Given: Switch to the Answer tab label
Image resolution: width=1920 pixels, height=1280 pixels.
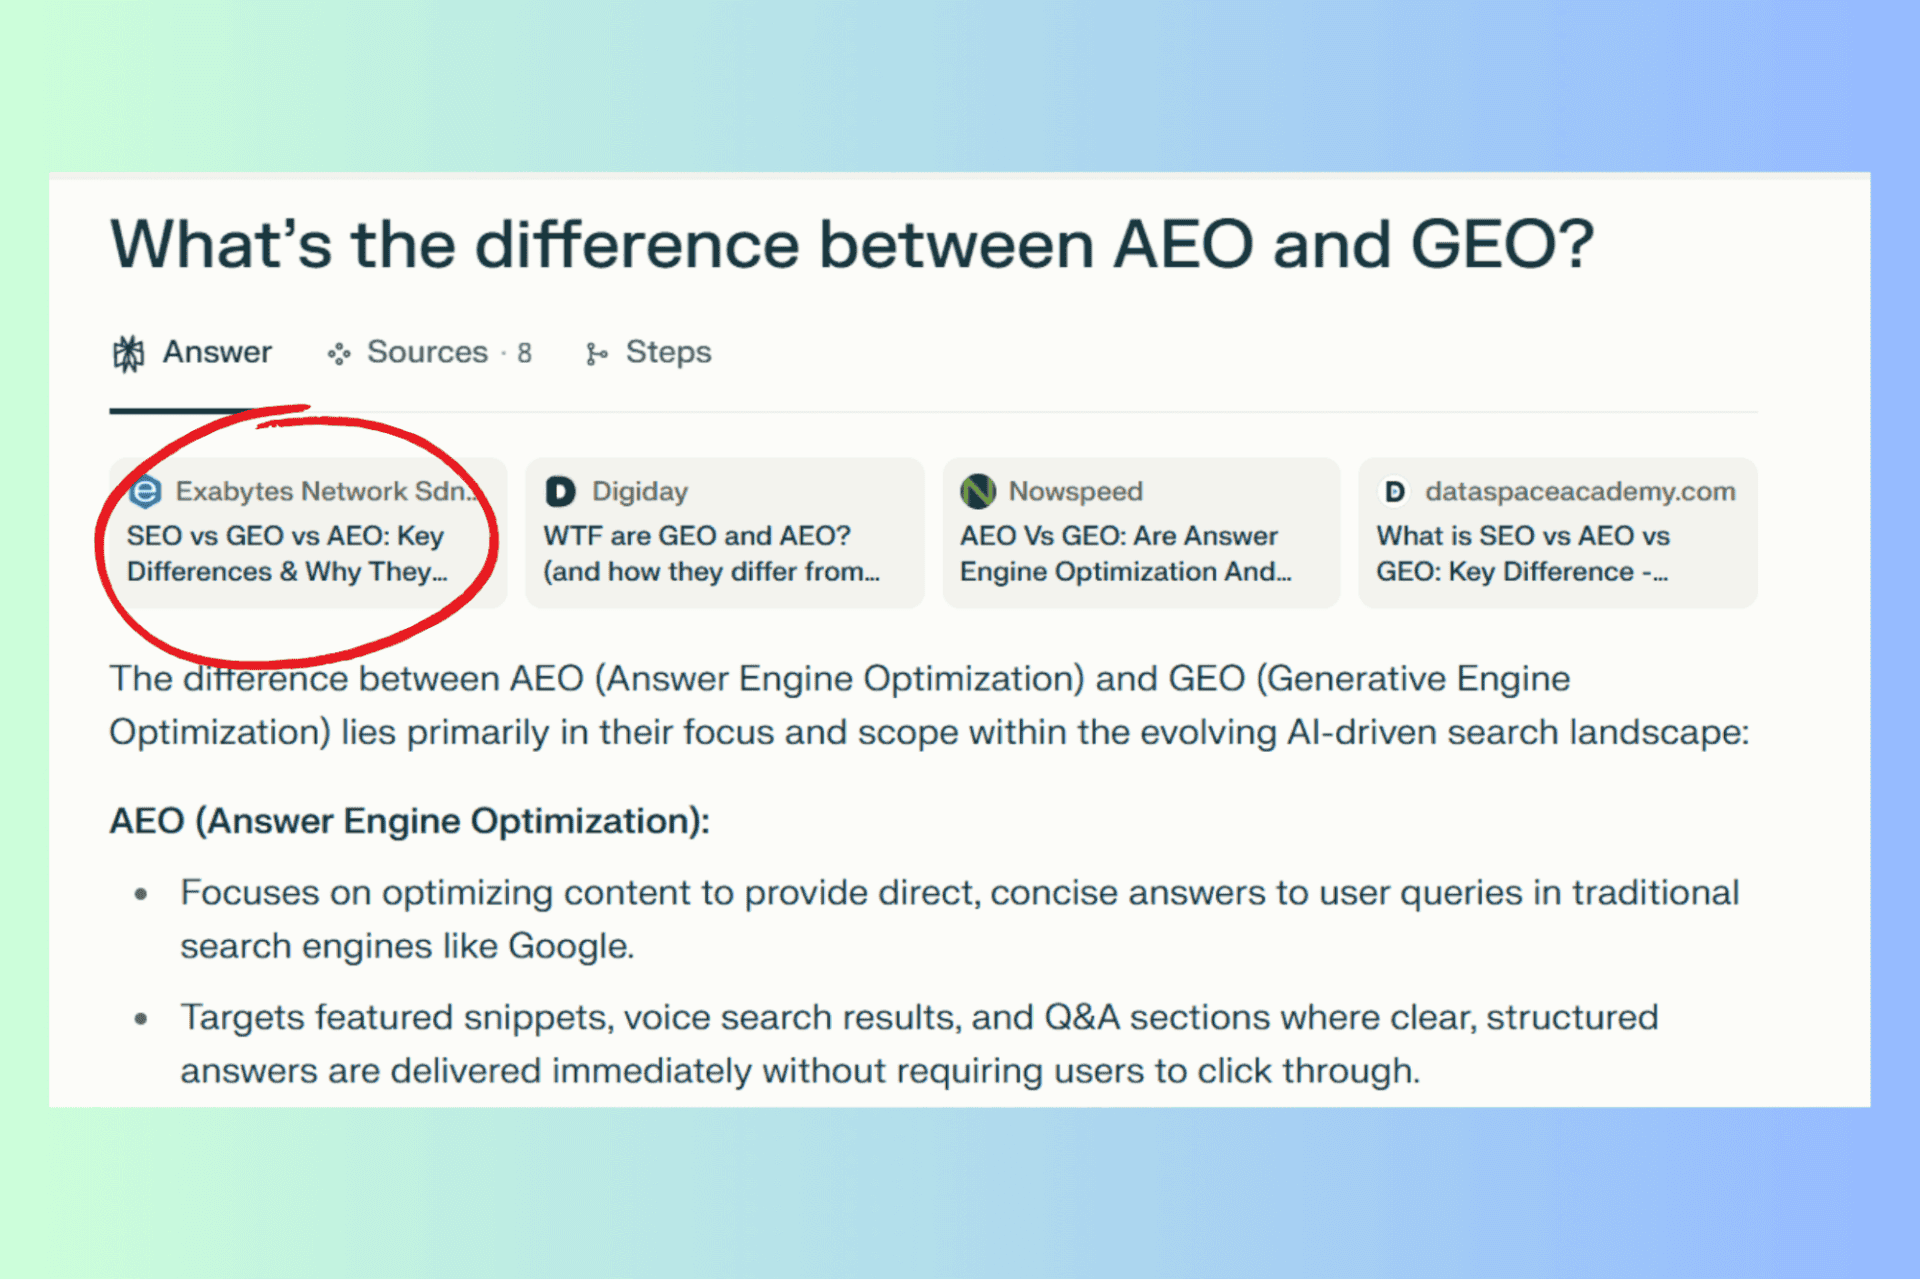Looking at the screenshot, I should [217, 352].
